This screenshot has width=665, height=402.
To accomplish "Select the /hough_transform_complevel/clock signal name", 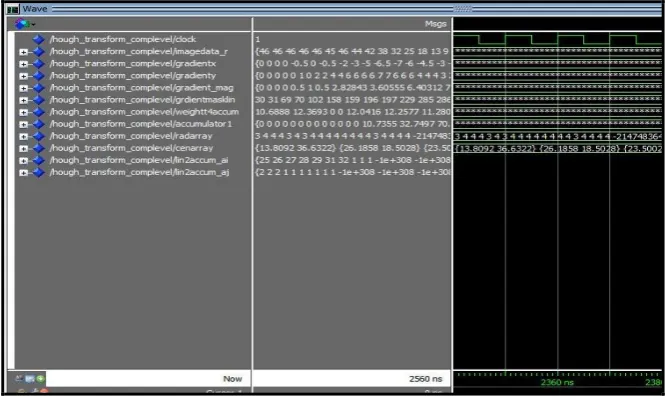I will (x=123, y=39).
